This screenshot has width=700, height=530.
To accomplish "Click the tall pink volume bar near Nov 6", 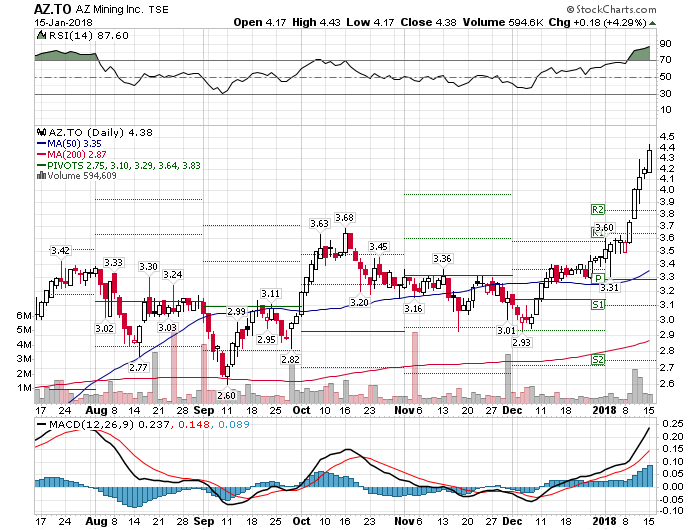I will tap(415, 367).
